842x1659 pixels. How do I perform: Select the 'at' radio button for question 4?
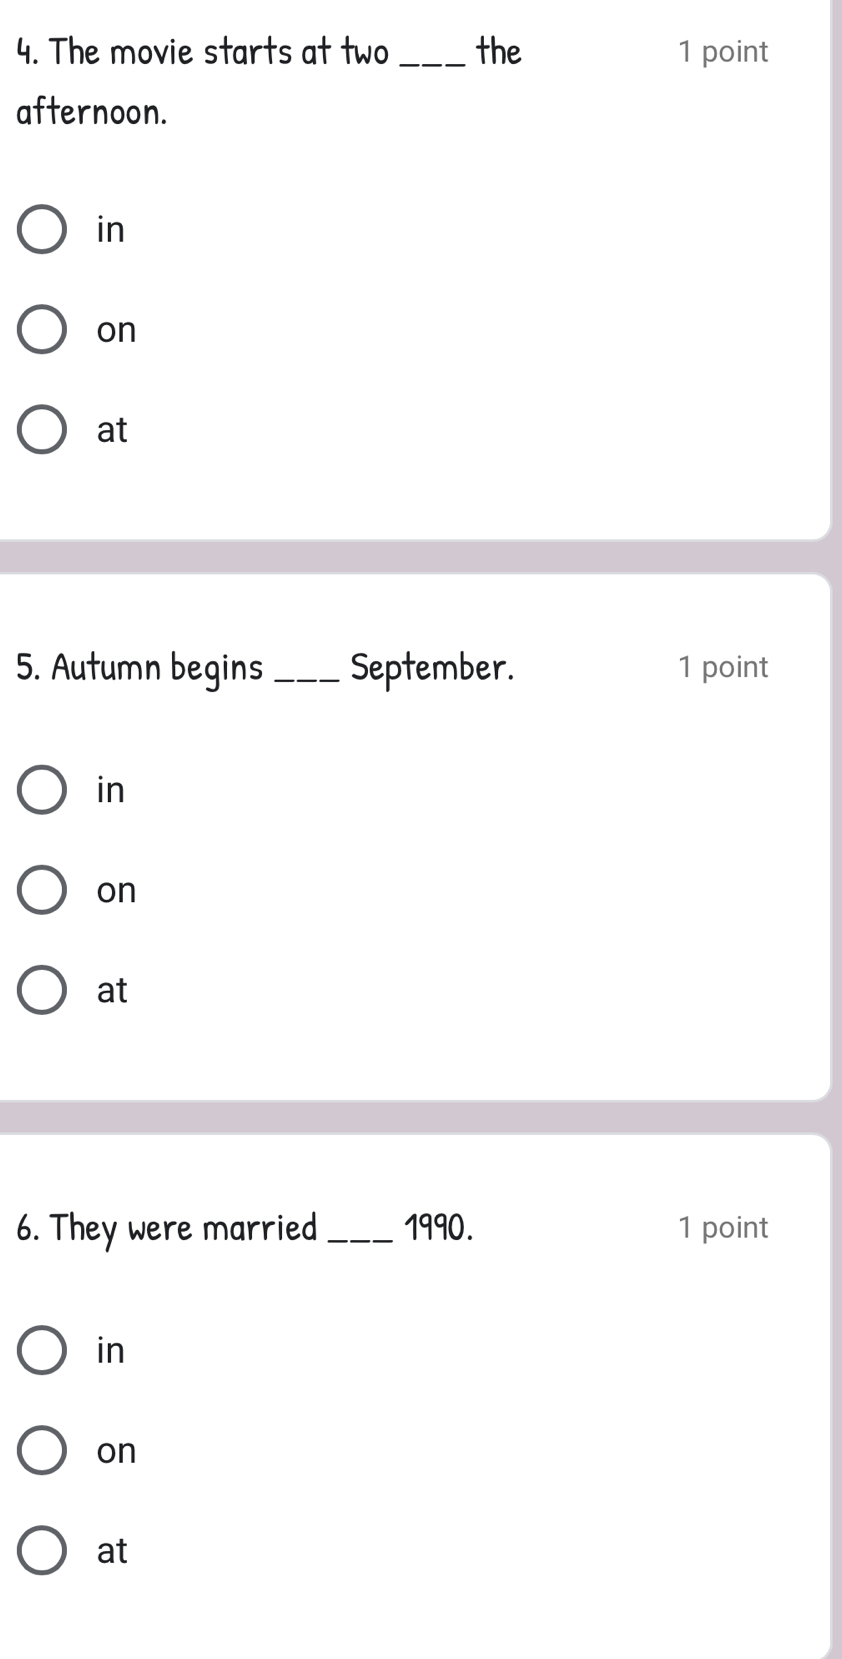[x=42, y=430]
